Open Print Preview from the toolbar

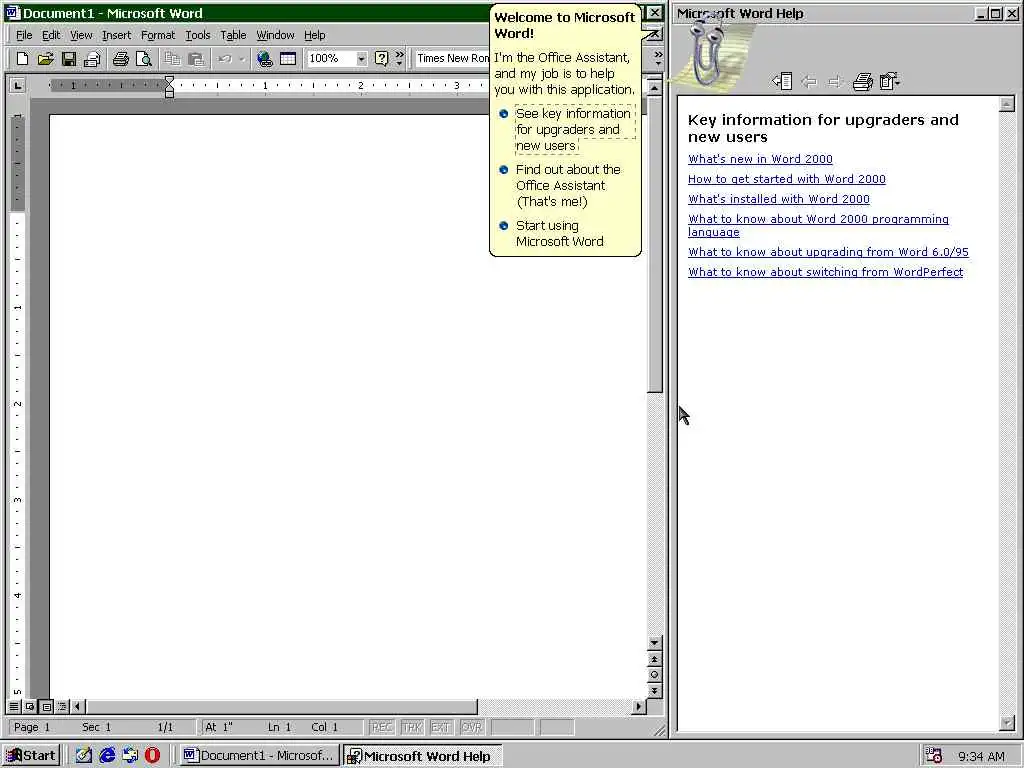coord(144,59)
